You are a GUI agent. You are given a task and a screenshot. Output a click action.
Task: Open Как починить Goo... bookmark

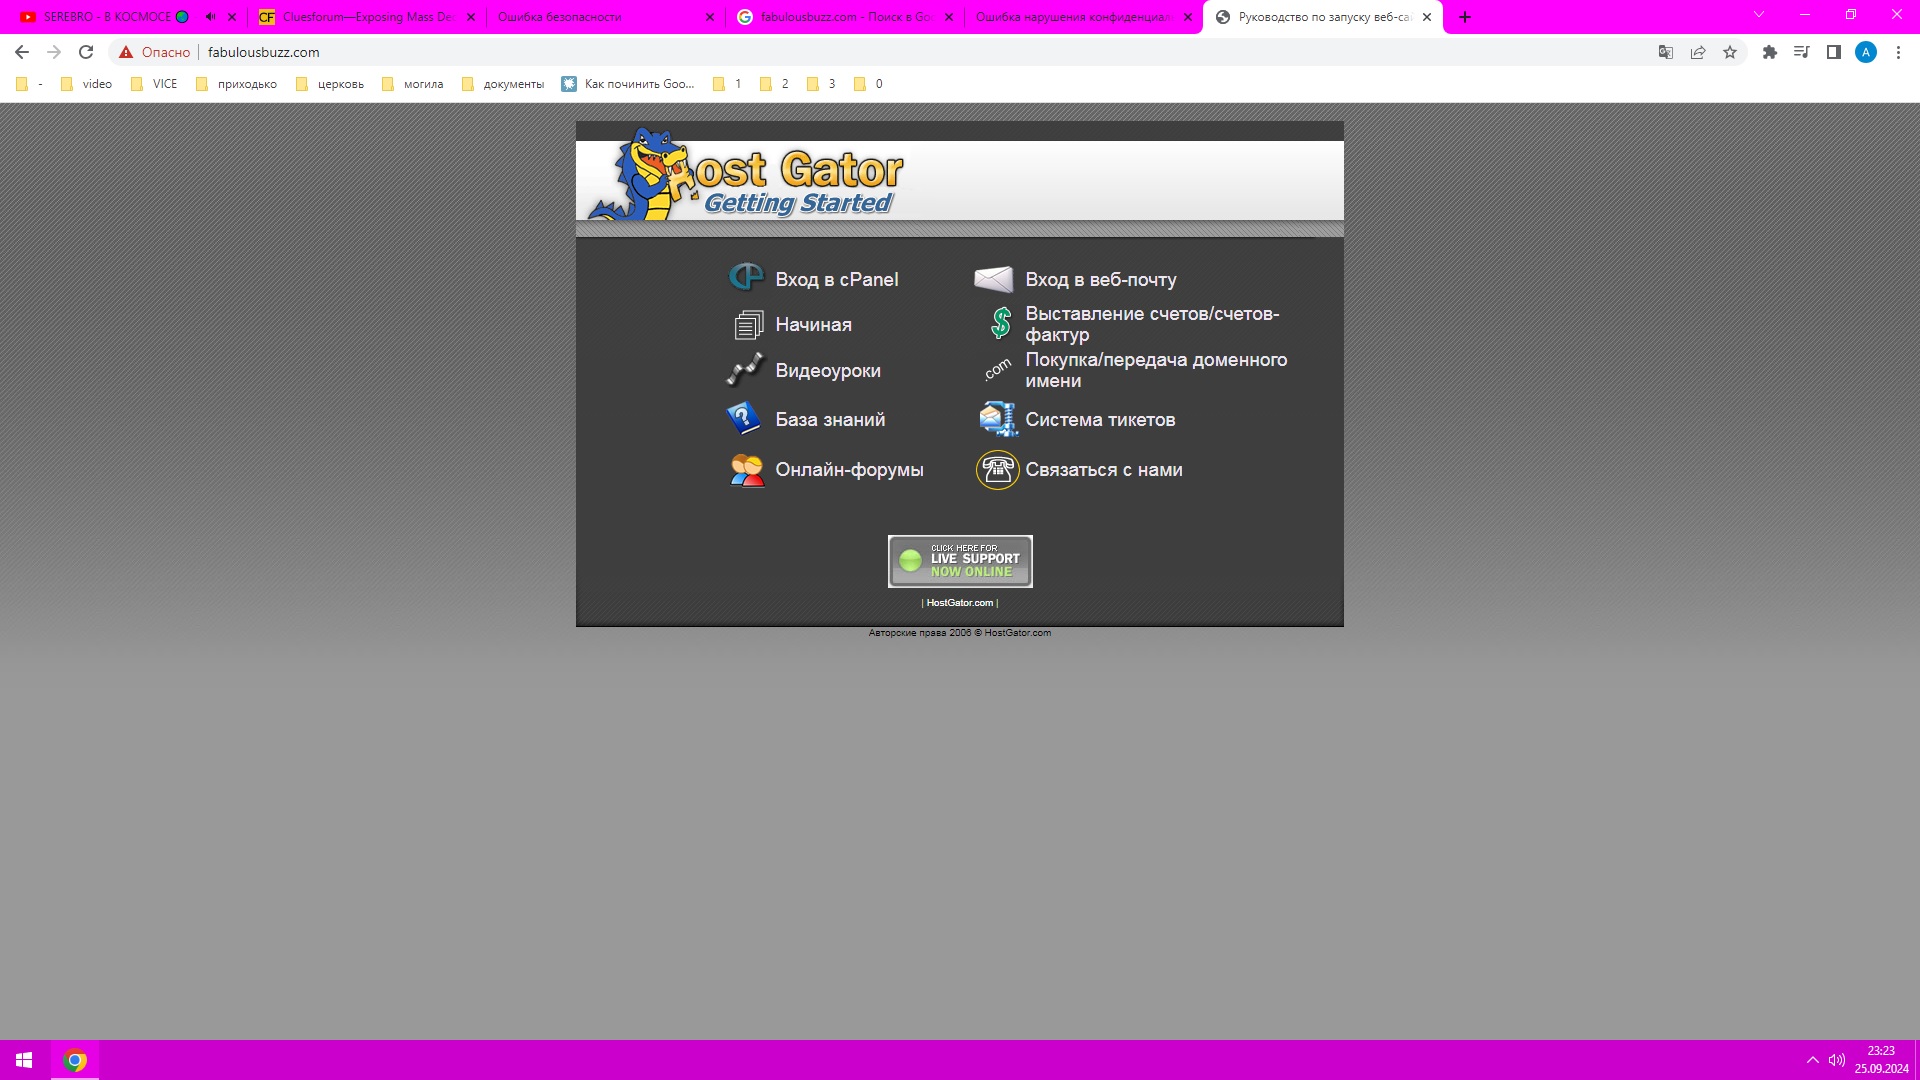[x=628, y=84]
